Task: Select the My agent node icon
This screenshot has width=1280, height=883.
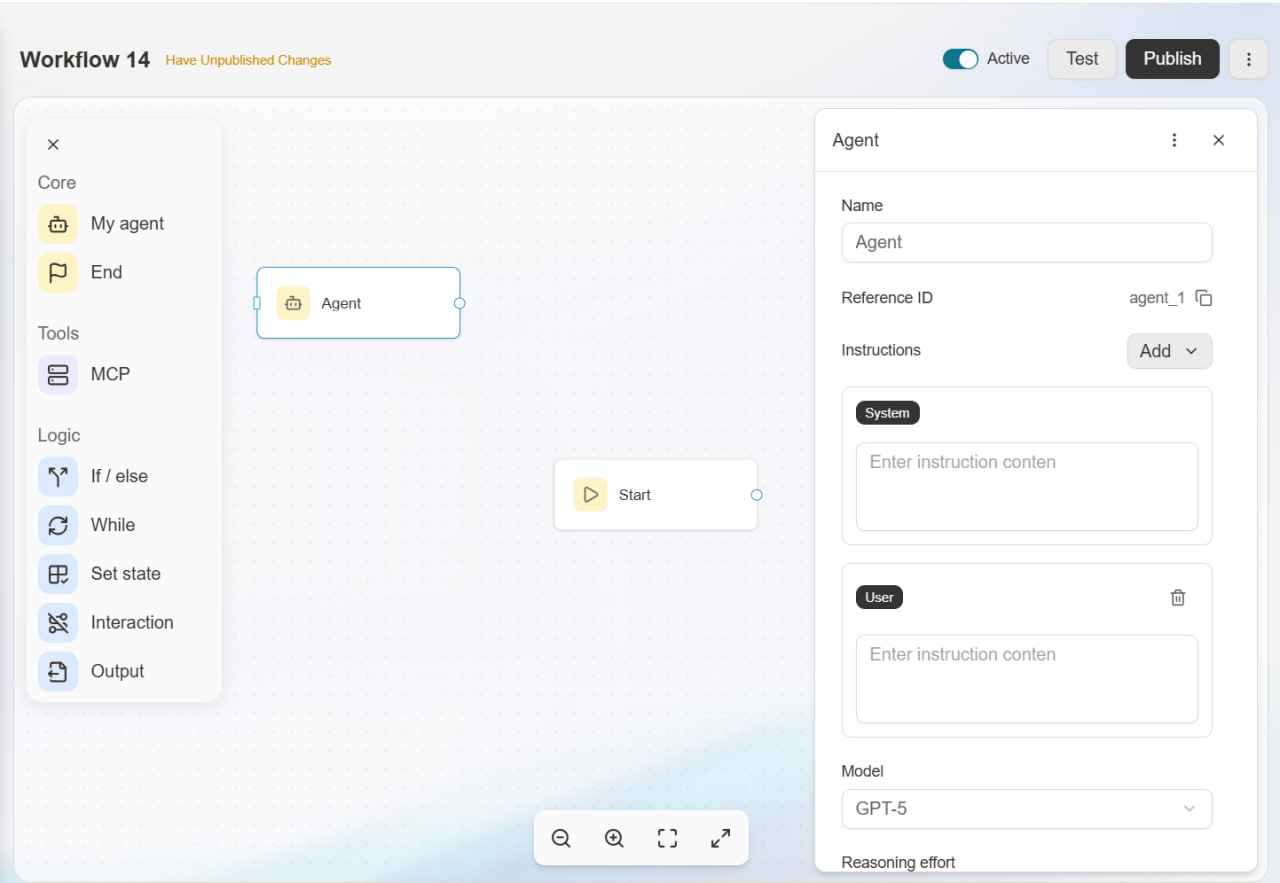Action: pyautogui.click(x=58, y=224)
